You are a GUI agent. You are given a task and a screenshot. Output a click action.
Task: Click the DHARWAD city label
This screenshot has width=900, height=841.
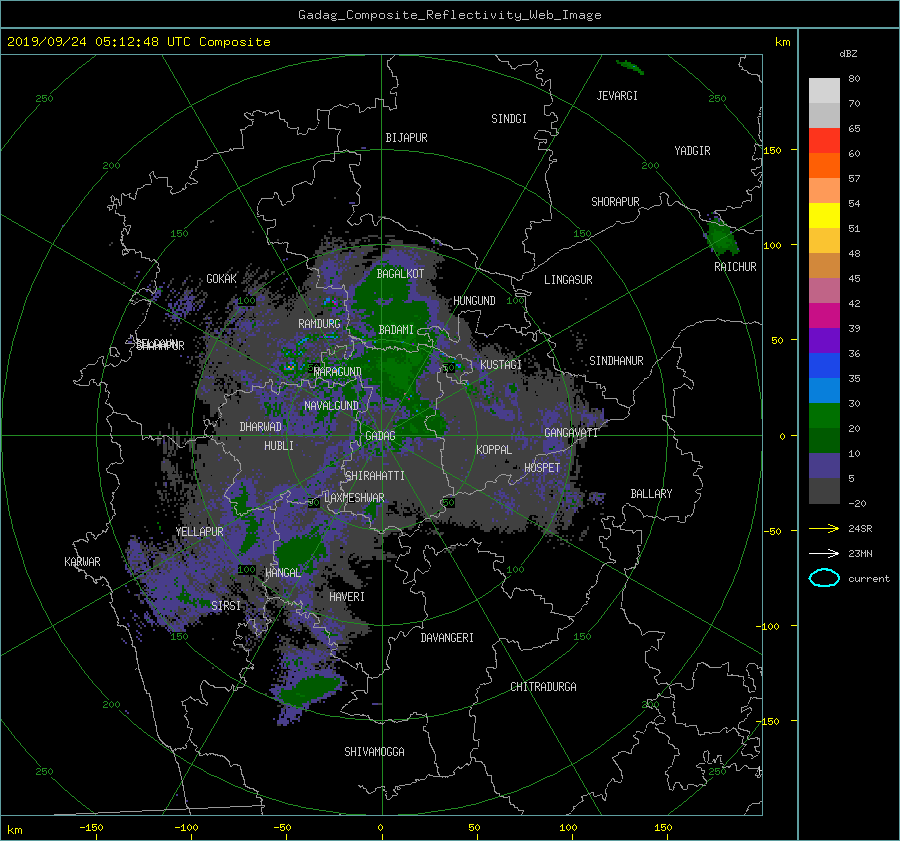[260, 427]
